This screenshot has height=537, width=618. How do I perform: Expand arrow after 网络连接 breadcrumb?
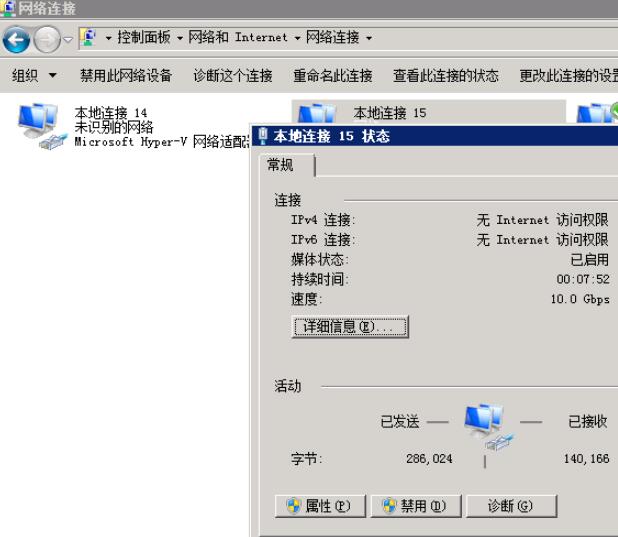point(369,38)
